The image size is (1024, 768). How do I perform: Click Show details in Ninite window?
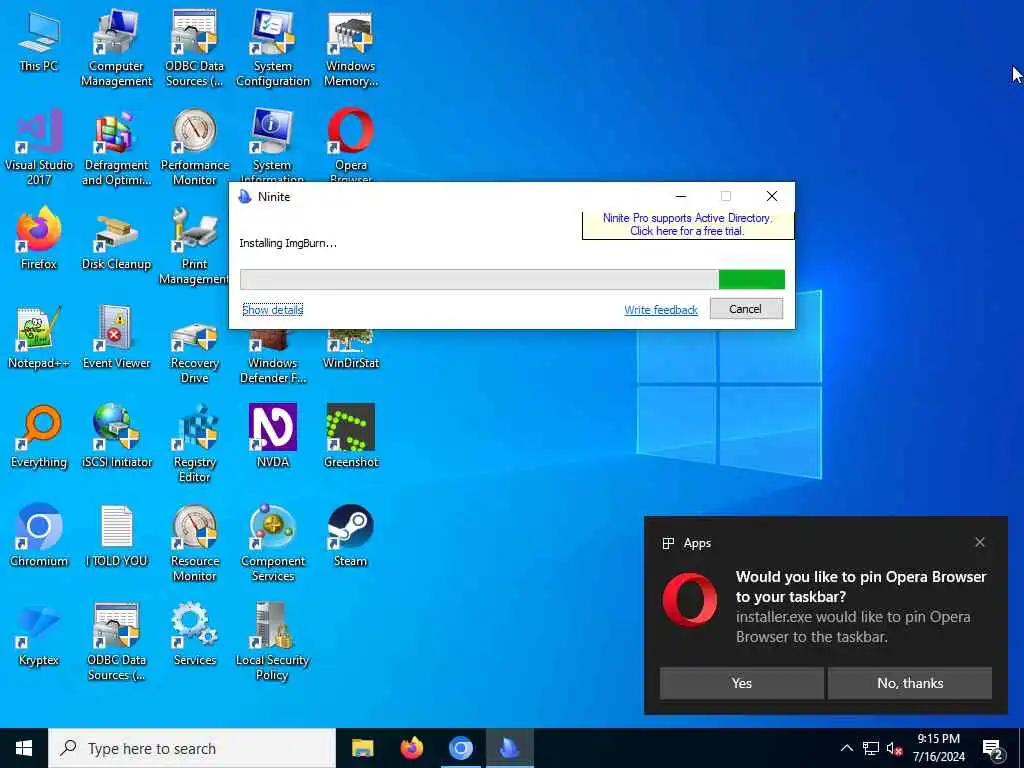pos(272,310)
